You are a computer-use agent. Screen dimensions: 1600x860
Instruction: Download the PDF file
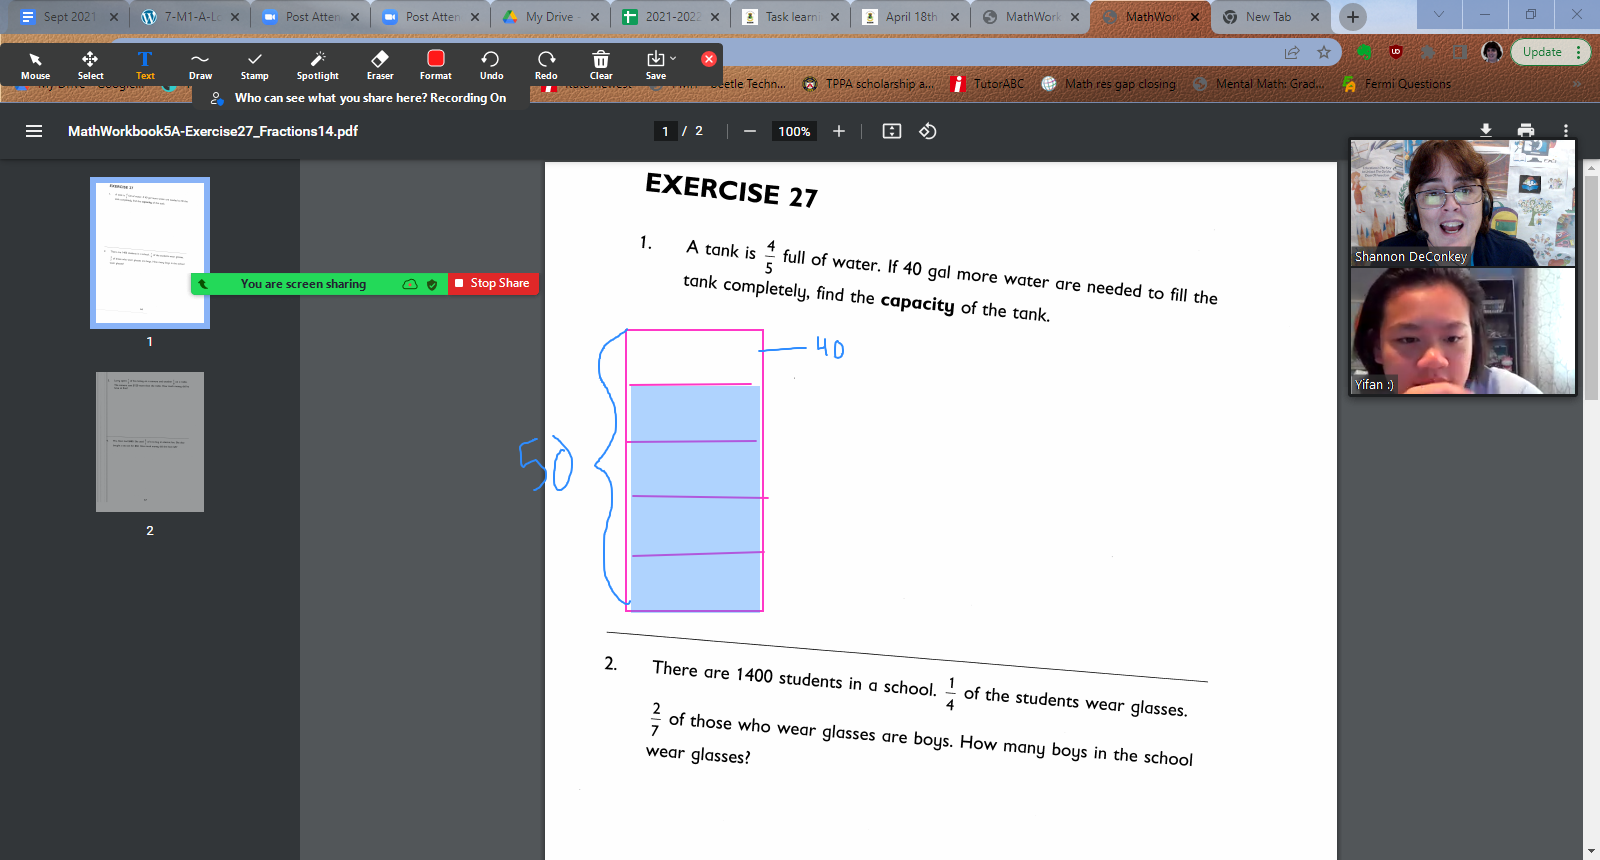pyautogui.click(x=1486, y=130)
